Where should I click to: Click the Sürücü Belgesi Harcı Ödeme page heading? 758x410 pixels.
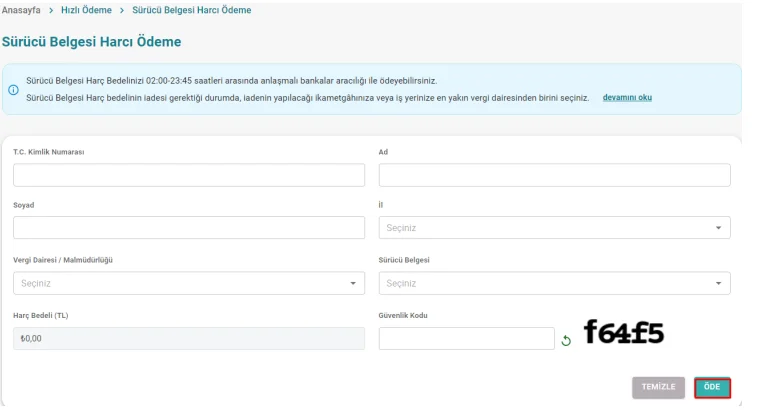coord(91,44)
